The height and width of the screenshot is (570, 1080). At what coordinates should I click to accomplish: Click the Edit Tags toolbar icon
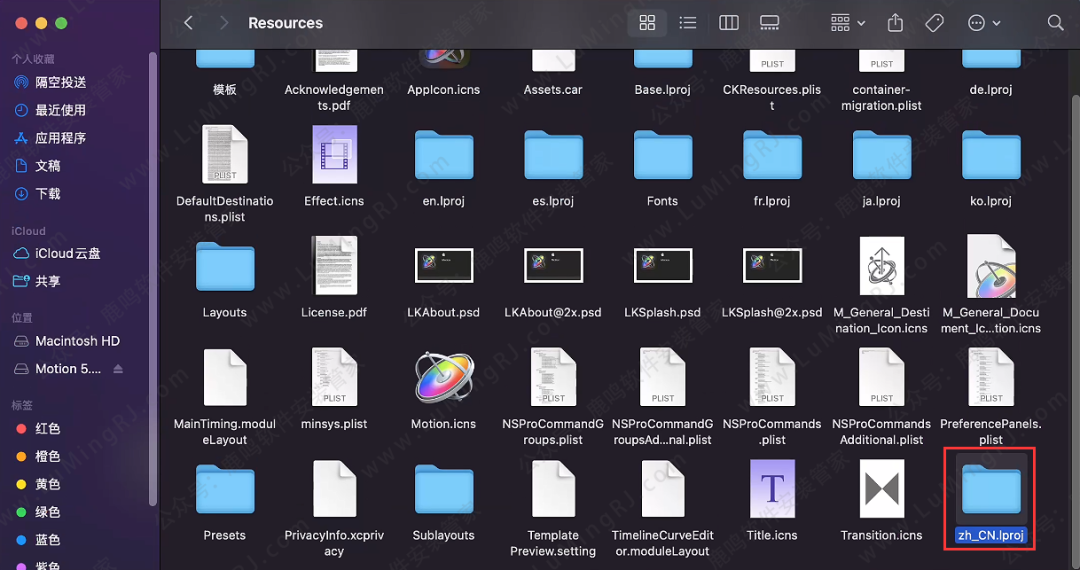pos(934,23)
